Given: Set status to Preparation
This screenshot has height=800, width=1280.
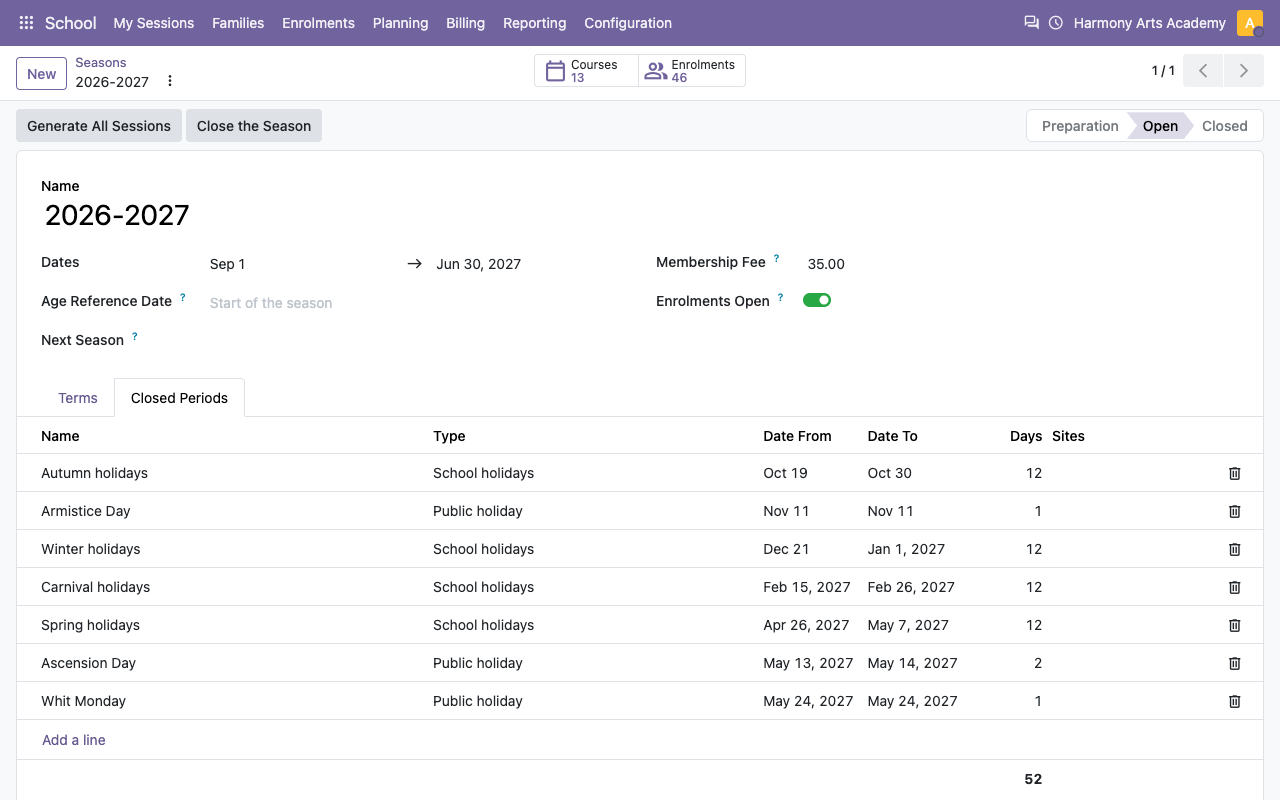Looking at the screenshot, I should tap(1080, 126).
